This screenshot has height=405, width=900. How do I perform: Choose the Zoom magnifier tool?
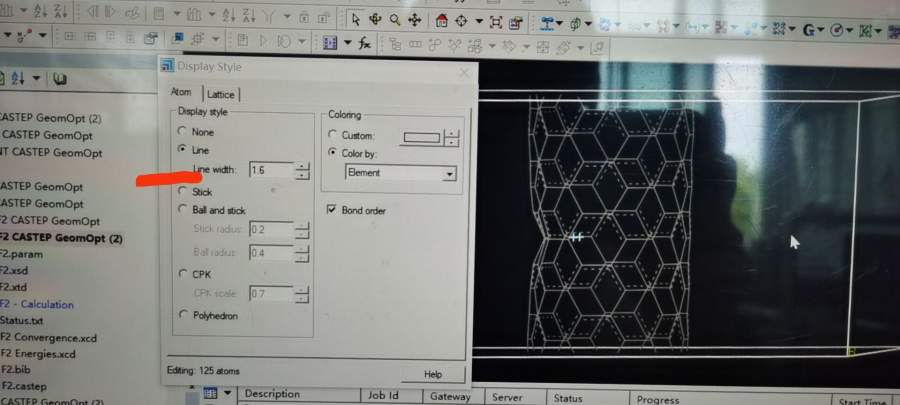click(x=395, y=21)
